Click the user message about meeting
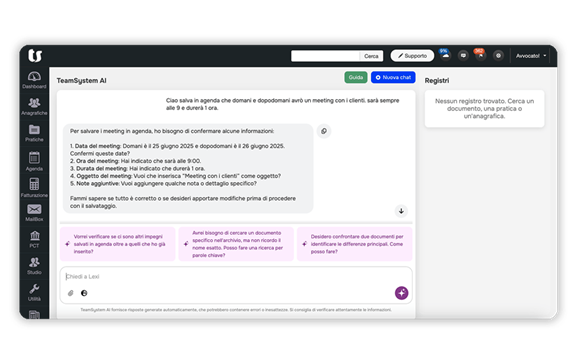Image resolution: width=576 pixels, height=362 pixels. pos(282,104)
